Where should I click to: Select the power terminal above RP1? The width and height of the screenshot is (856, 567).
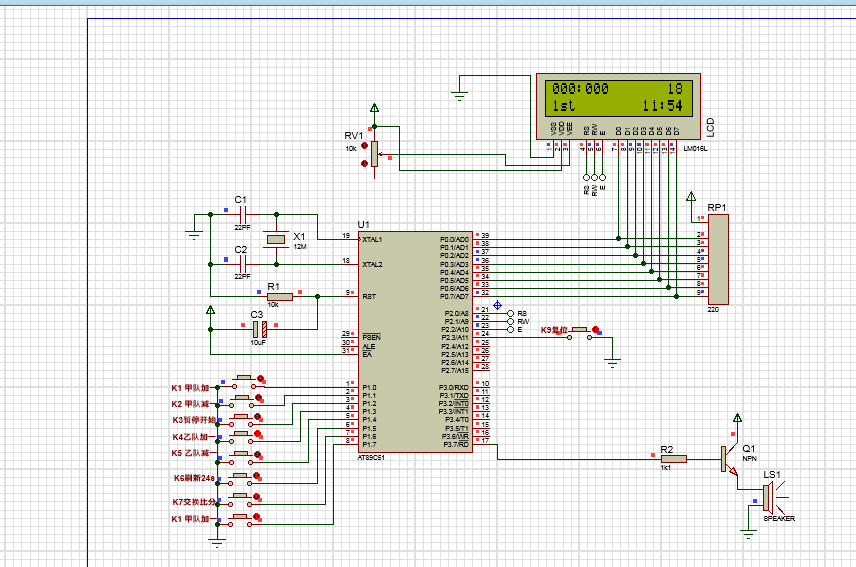point(691,196)
